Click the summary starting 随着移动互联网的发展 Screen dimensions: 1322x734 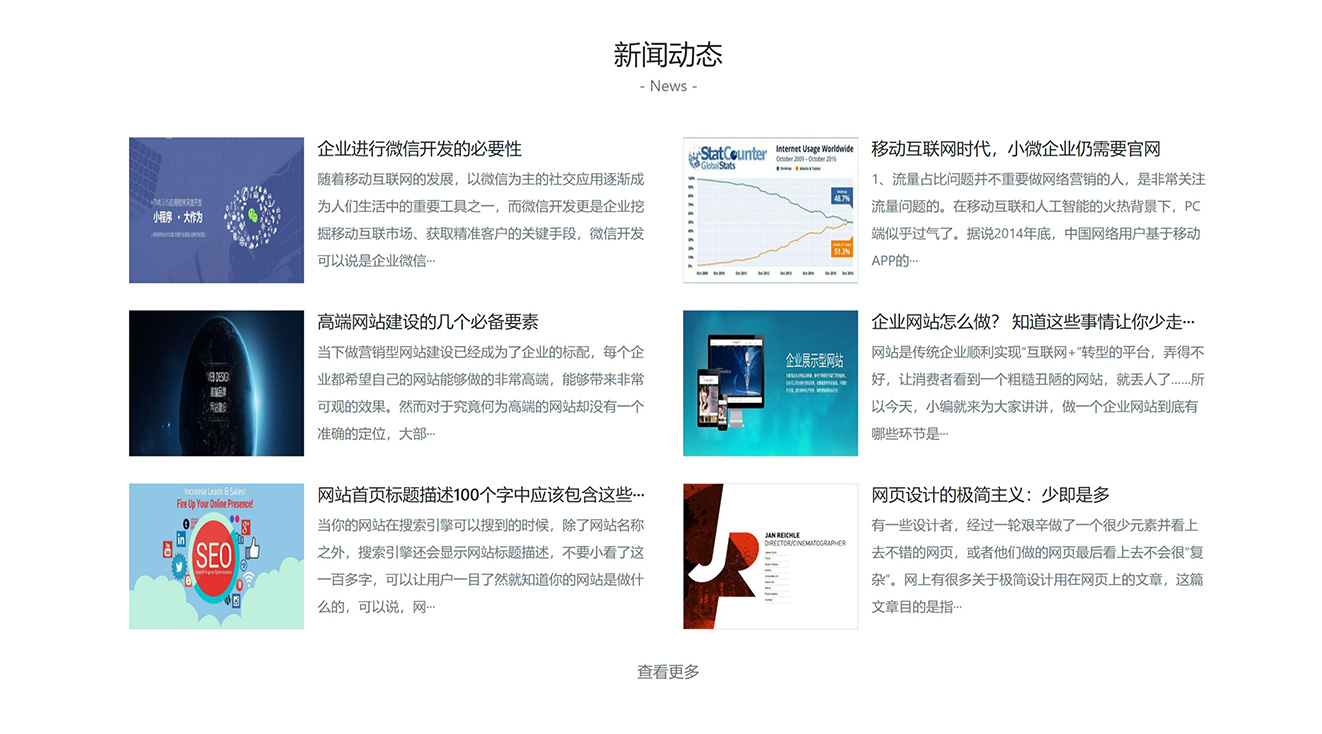pos(481,220)
